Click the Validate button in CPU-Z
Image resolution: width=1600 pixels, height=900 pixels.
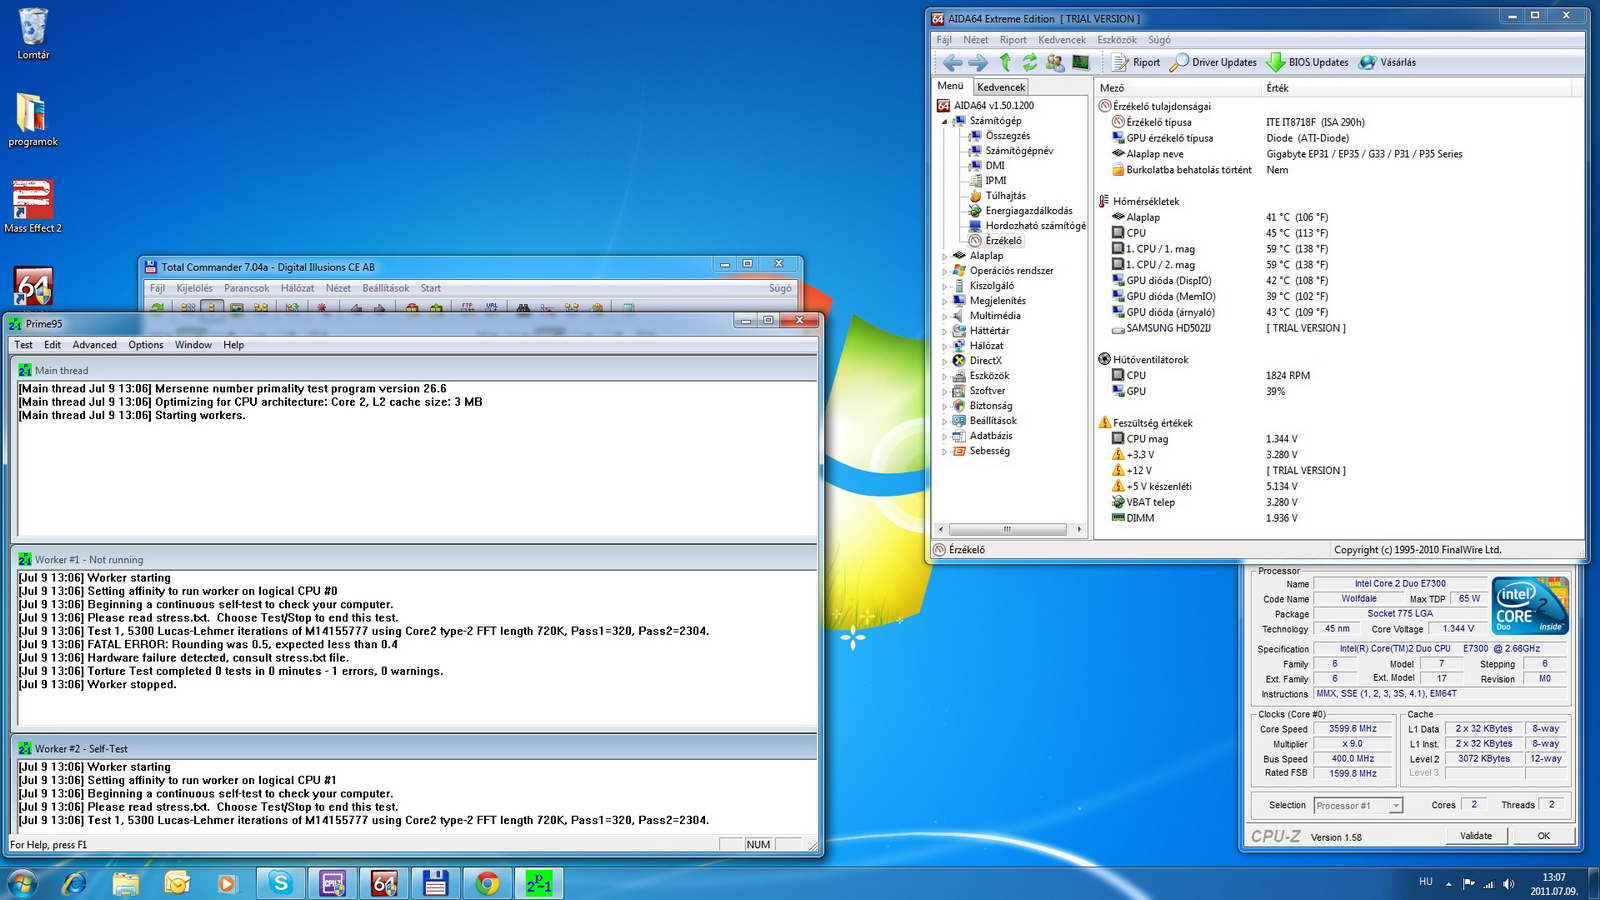(x=1476, y=836)
